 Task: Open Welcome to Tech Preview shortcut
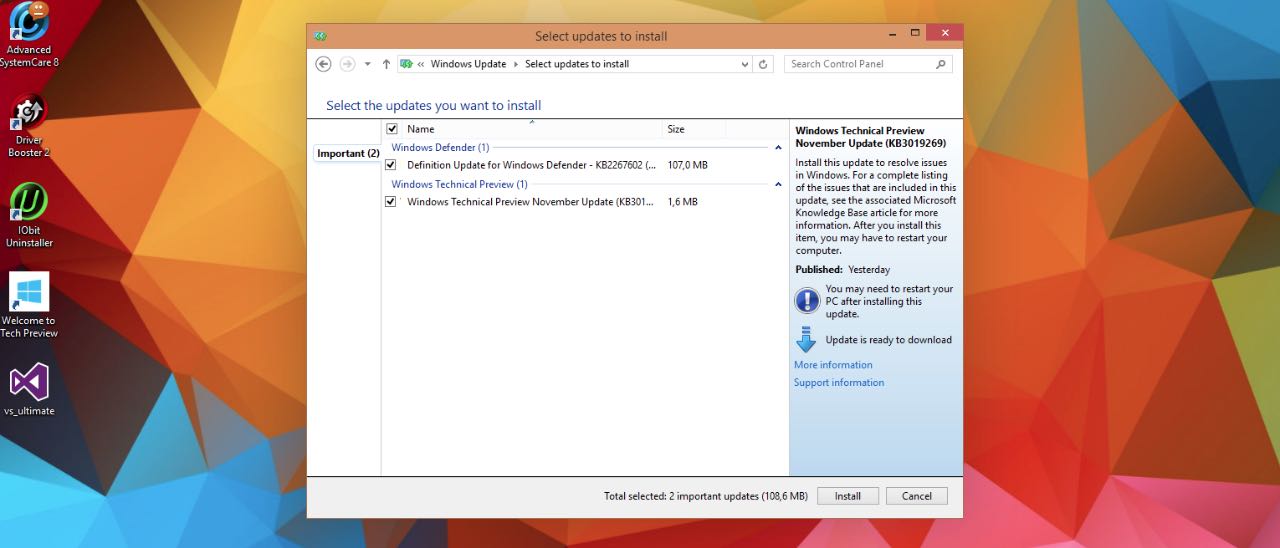pyautogui.click(x=28, y=305)
